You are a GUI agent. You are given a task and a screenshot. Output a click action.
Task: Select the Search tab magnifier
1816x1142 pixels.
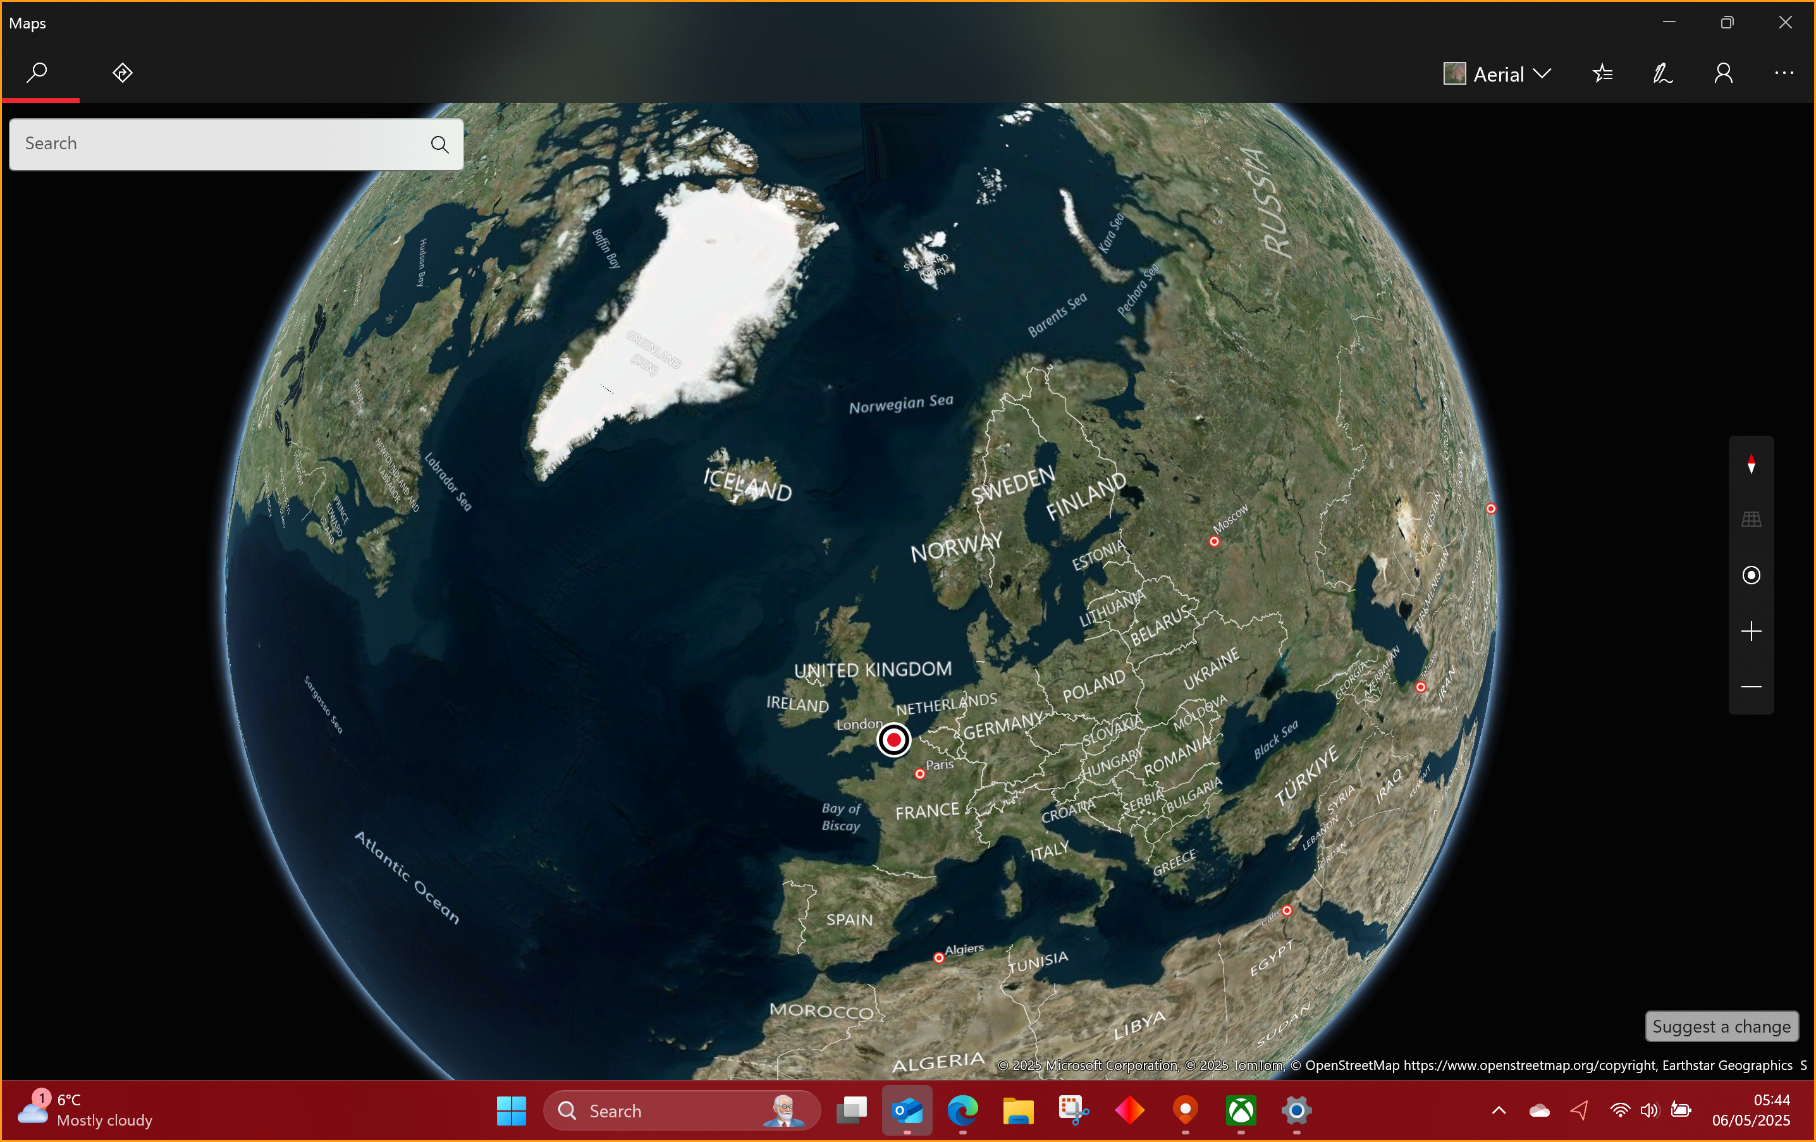point(38,73)
